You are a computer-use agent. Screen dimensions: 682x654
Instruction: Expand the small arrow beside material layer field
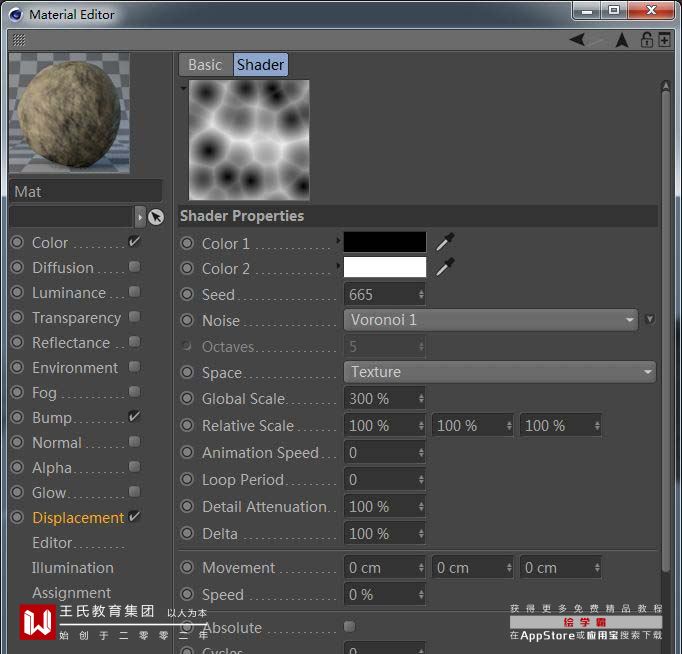[x=140, y=217]
